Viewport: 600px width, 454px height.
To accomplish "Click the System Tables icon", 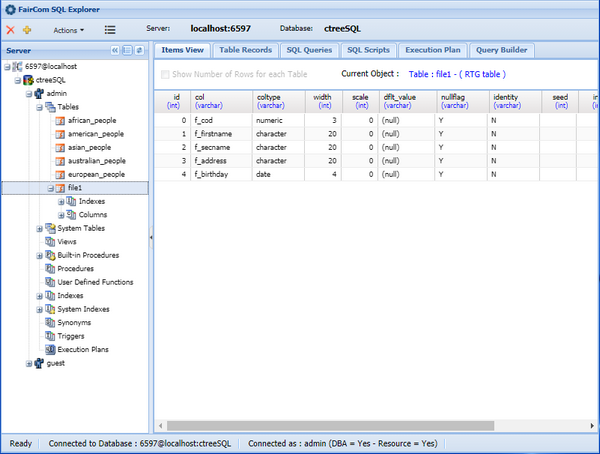I will point(50,228).
